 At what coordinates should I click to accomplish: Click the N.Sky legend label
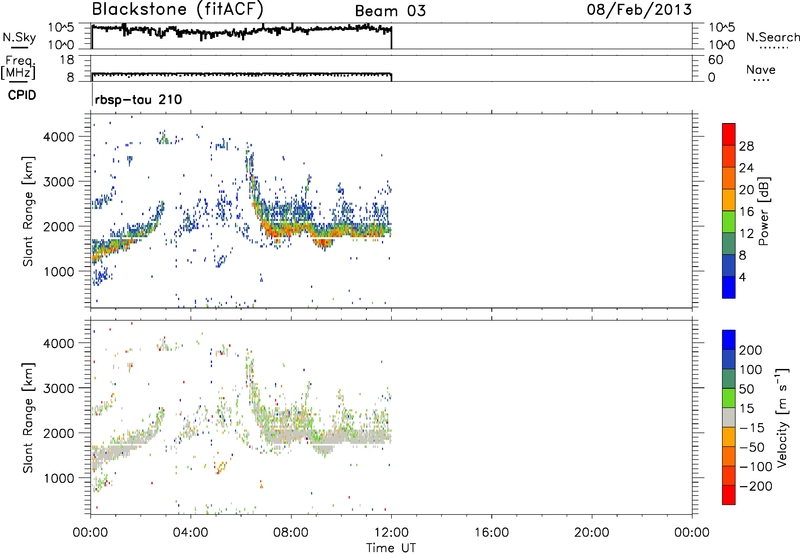tap(19, 37)
